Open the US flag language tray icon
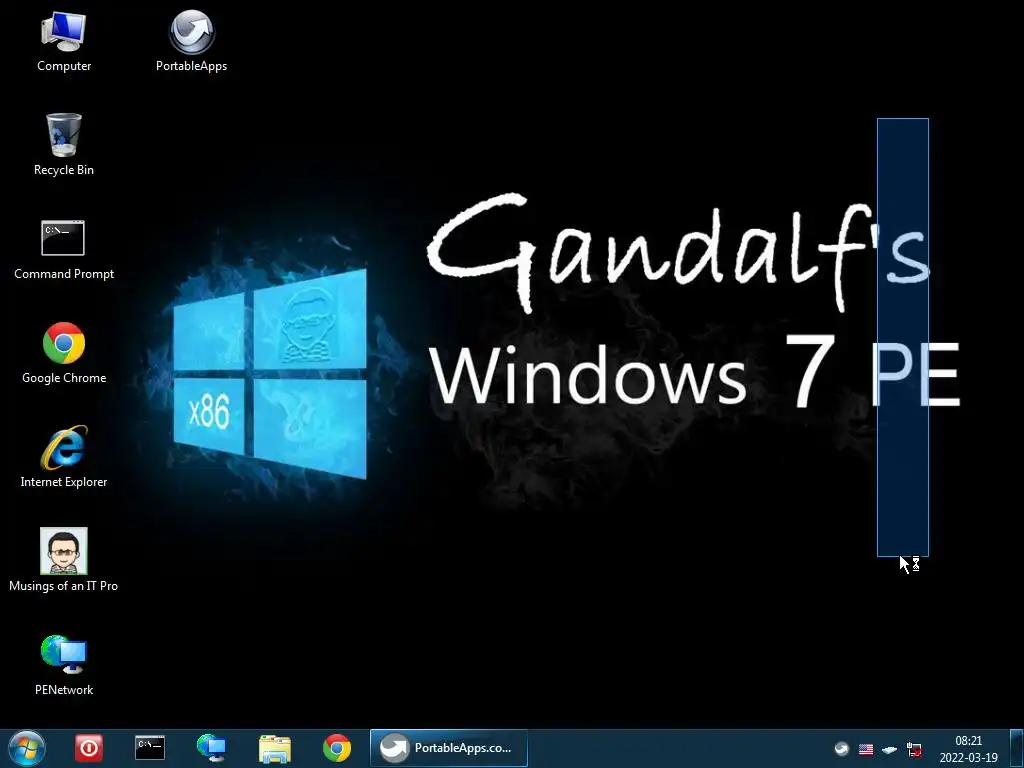The height and width of the screenshot is (768, 1024). [866, 749]
